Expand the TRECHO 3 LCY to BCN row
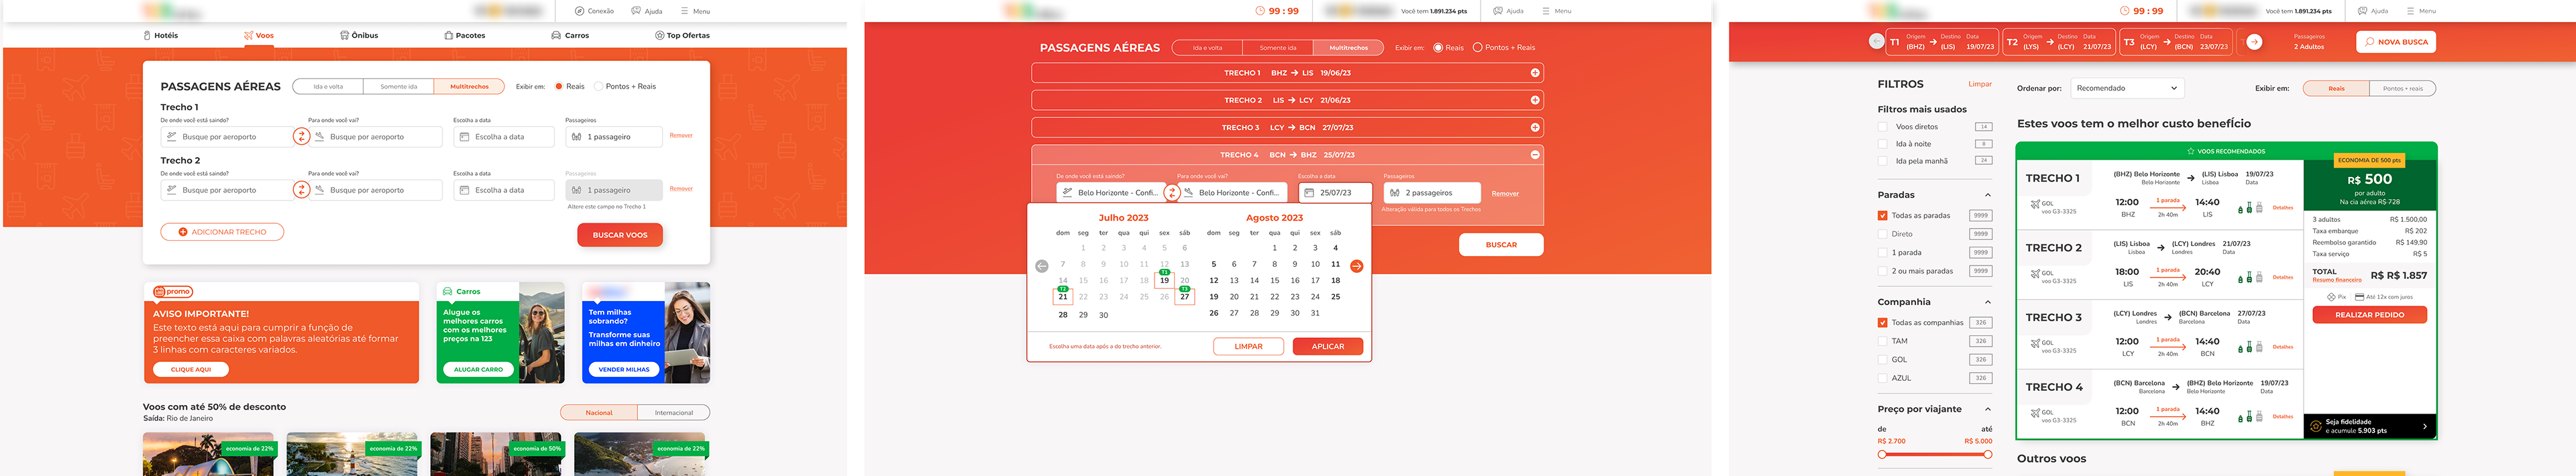This screenshot has width=2576, height=476. tap(1535, 127)
